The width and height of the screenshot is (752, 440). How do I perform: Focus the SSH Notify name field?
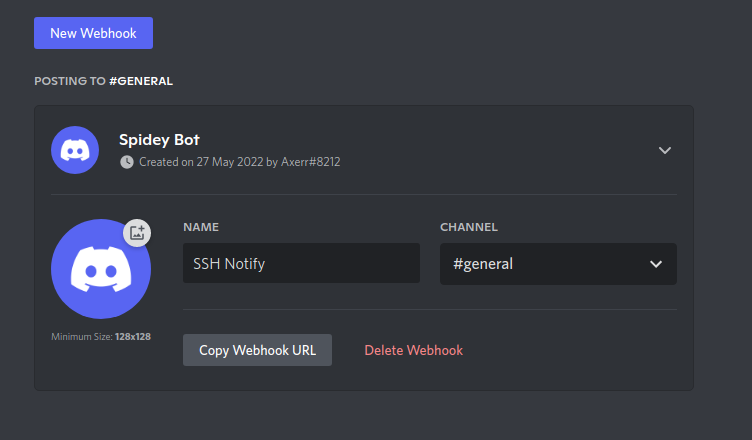click(x=301, y=264)
